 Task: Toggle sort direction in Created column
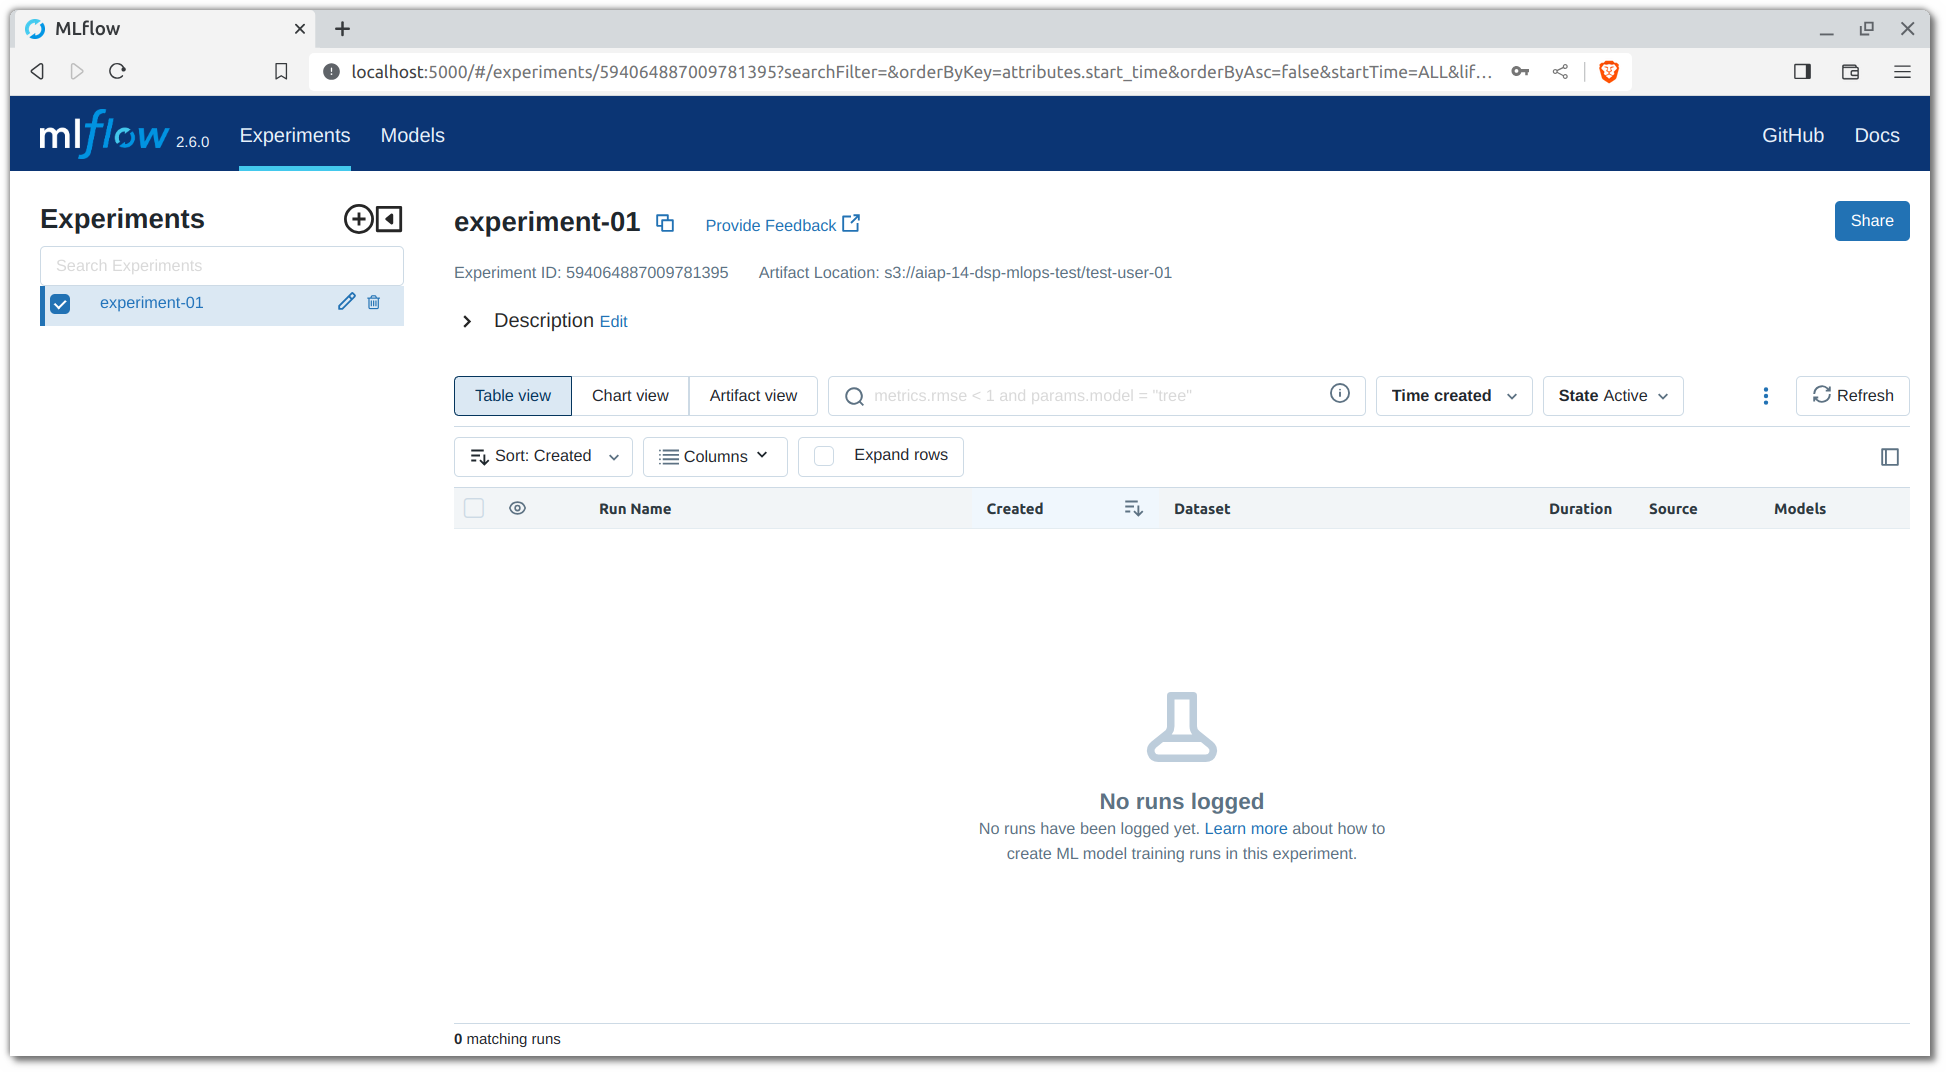click(1133, 509)
